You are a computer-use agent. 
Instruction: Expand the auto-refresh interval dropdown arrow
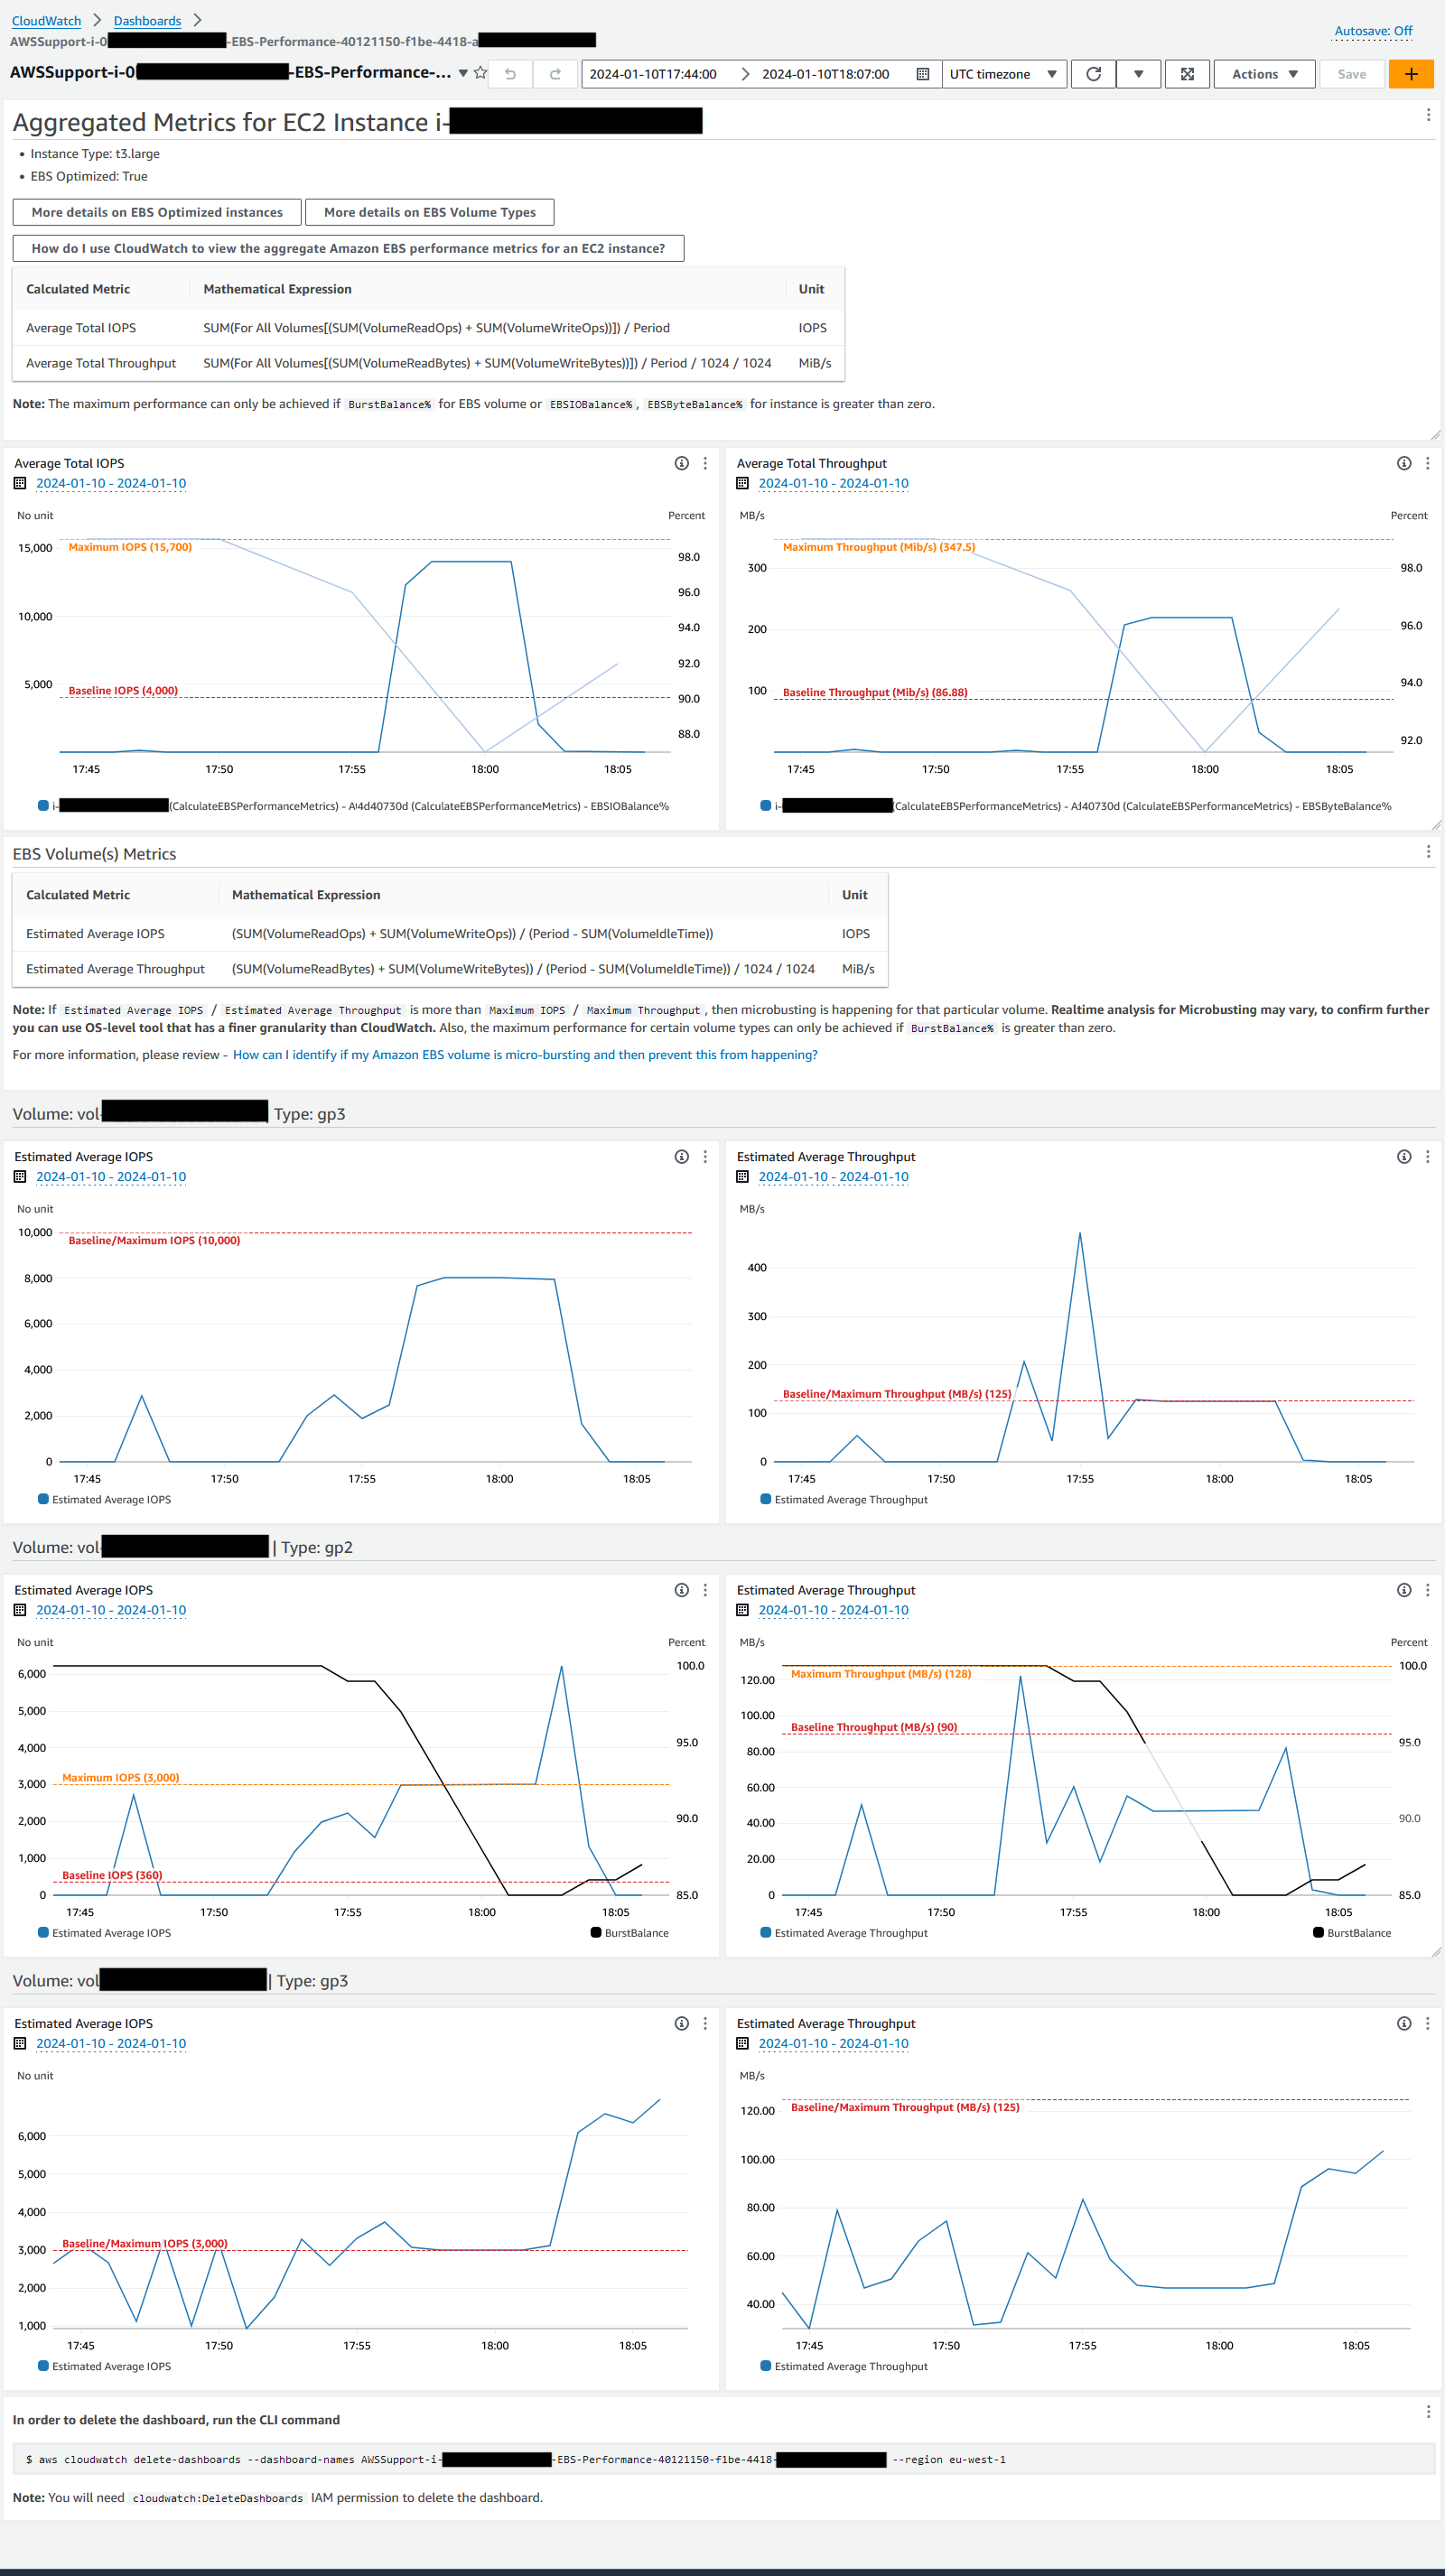click(x=1138, y=73)
